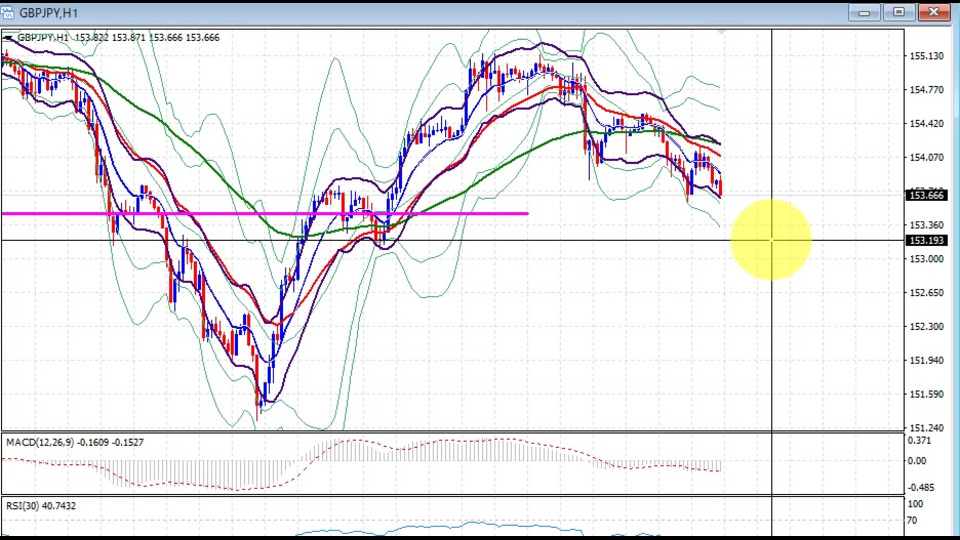Click the RSI scale value 100
The width and height of the screenshot is (960, 540).
pos(915,504)
